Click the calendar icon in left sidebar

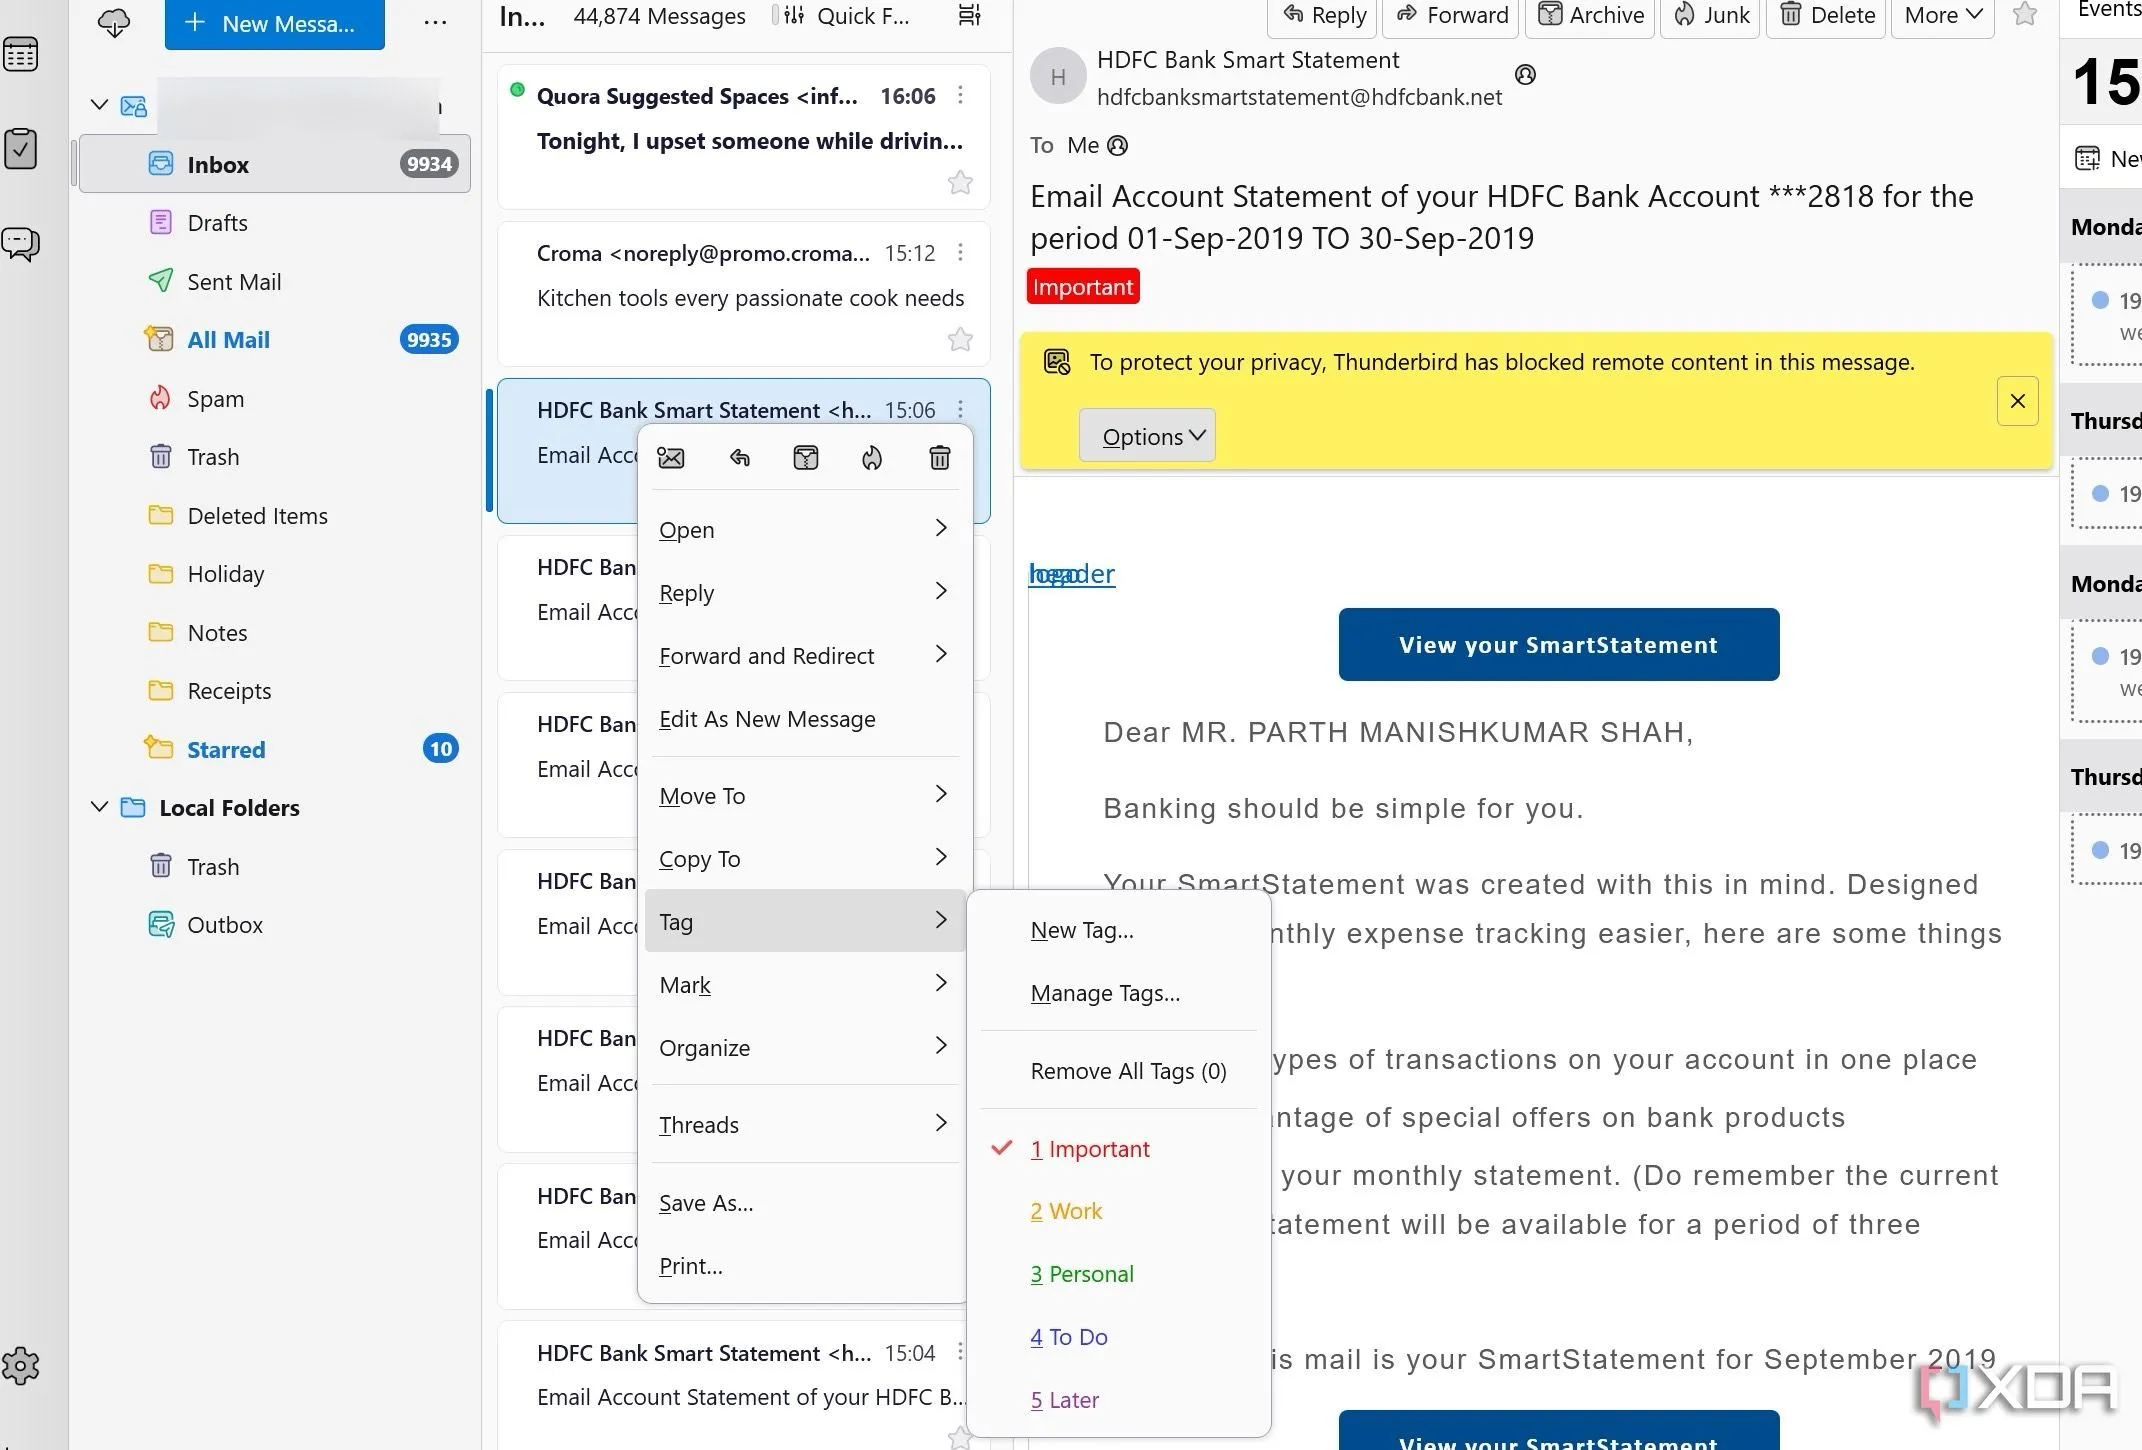click(21, 54)
